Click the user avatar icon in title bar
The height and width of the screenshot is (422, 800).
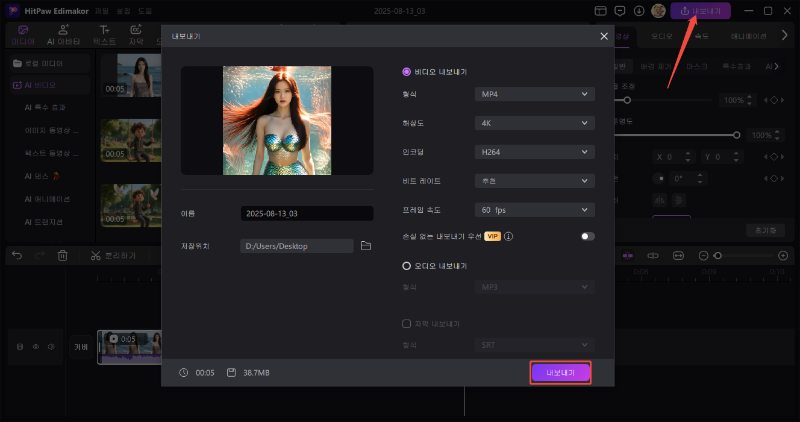(658, 11)
